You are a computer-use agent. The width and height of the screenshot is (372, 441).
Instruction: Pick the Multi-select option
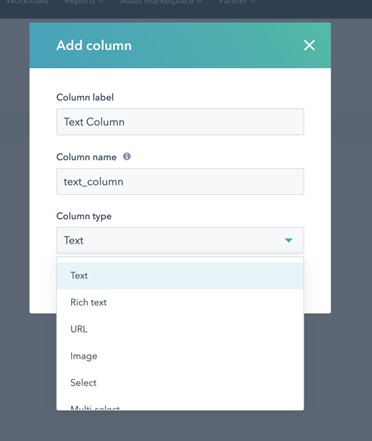click(x=180, y=406)
